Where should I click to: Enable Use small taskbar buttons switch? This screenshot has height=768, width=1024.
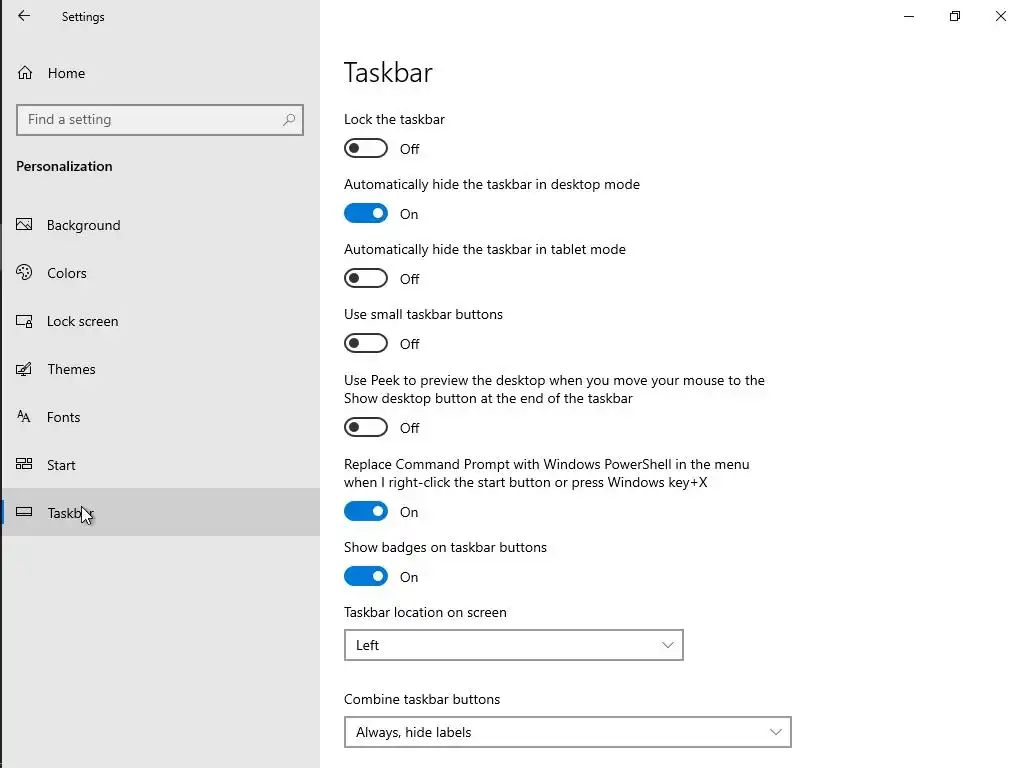[366, 344]
